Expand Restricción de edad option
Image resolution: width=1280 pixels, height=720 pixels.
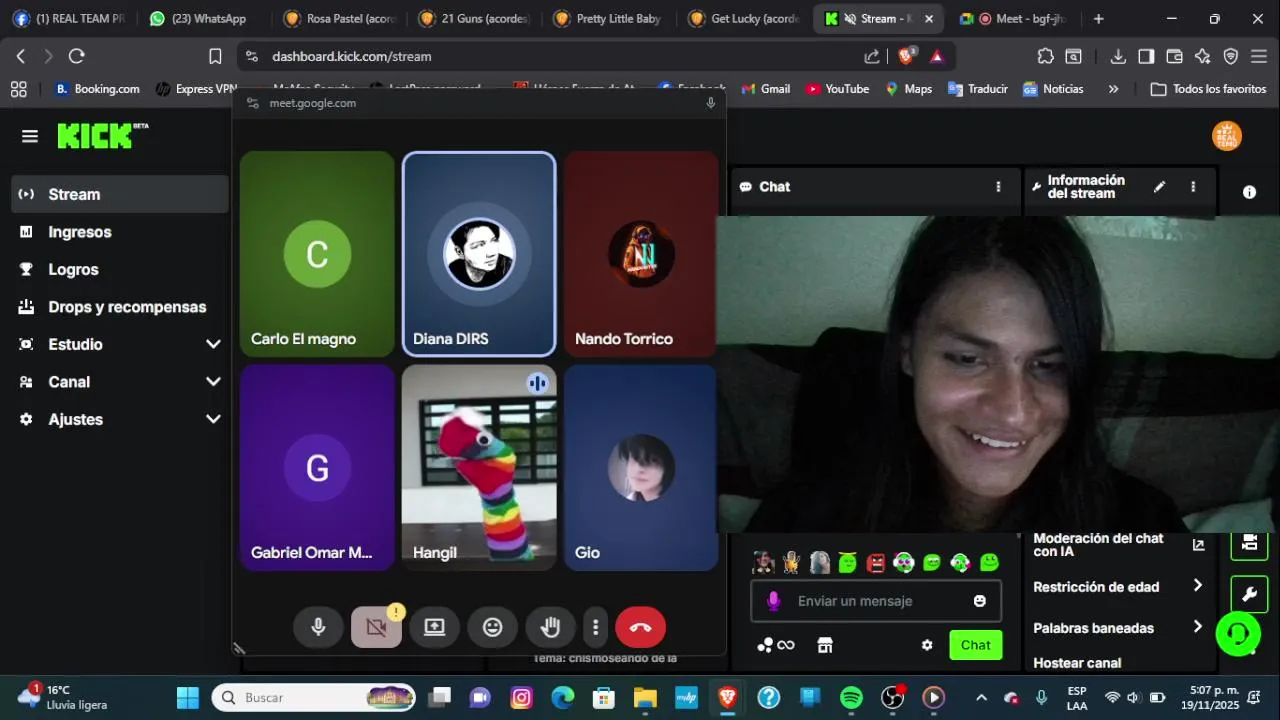pos(1120,587)
